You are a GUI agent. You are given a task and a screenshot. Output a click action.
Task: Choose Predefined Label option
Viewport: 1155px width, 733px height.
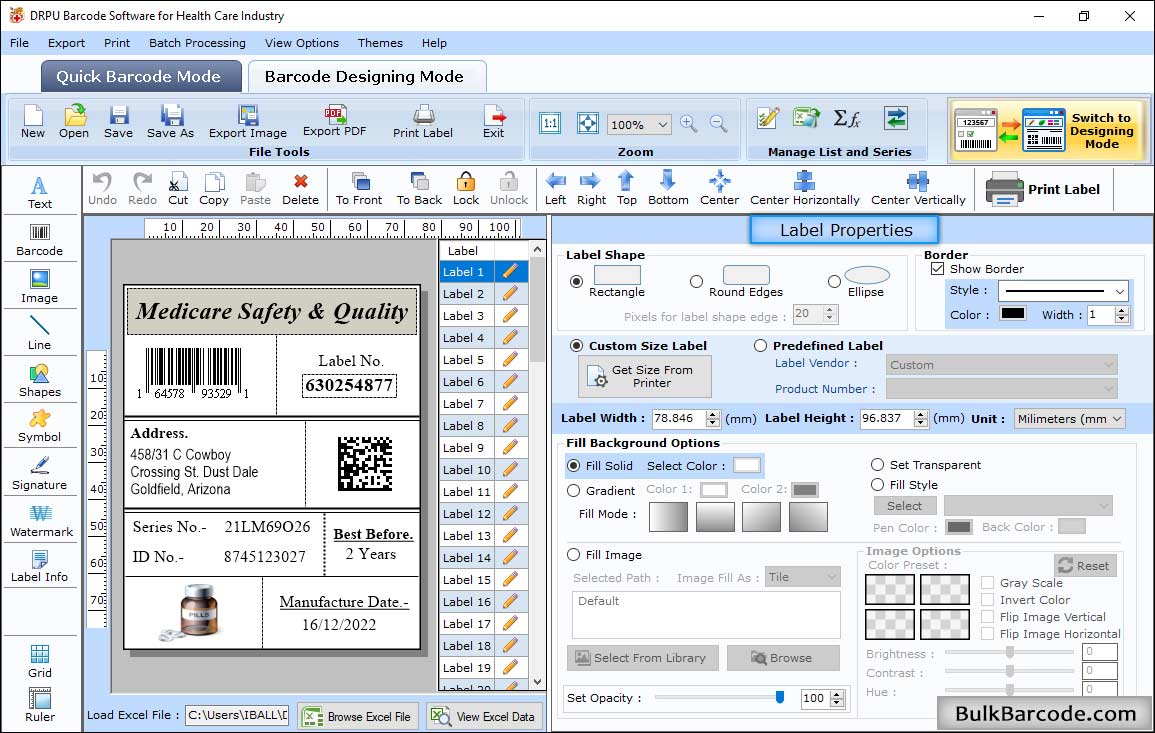[x=760, y=346]
